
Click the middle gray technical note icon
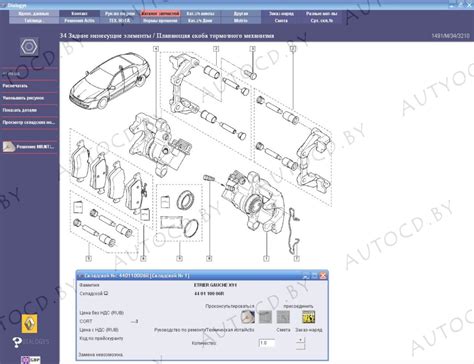[265, 317]
